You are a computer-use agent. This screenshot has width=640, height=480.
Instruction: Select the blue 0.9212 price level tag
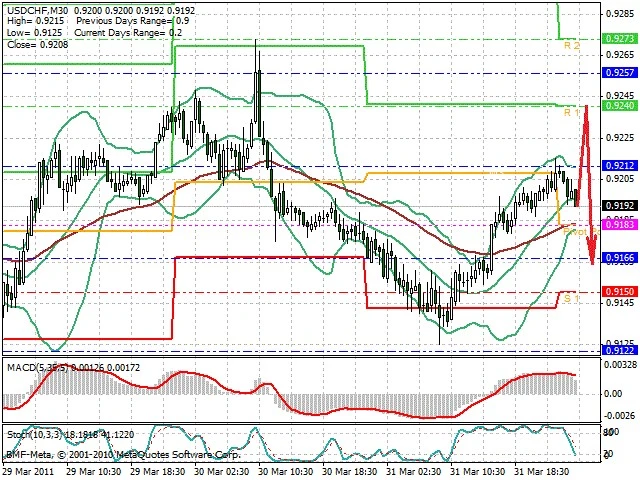click(620, 166)
